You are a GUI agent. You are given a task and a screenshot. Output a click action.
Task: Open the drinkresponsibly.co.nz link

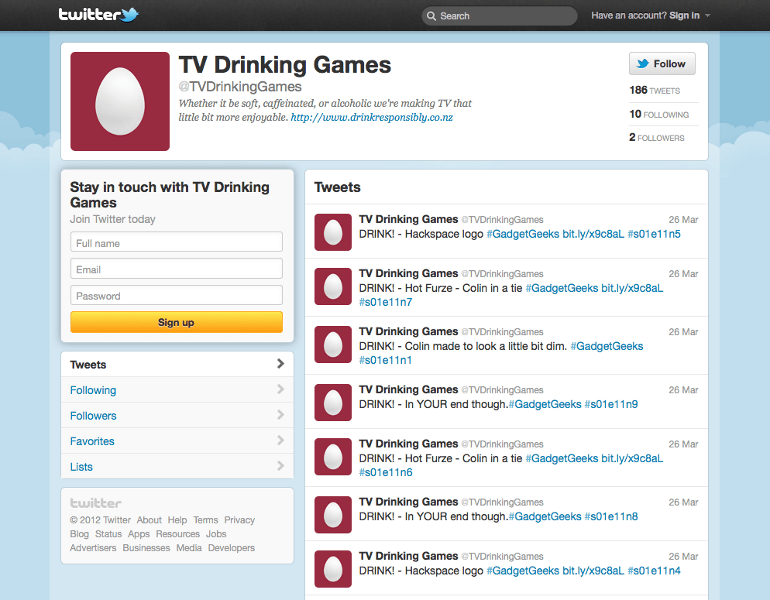tap(372, 117)
